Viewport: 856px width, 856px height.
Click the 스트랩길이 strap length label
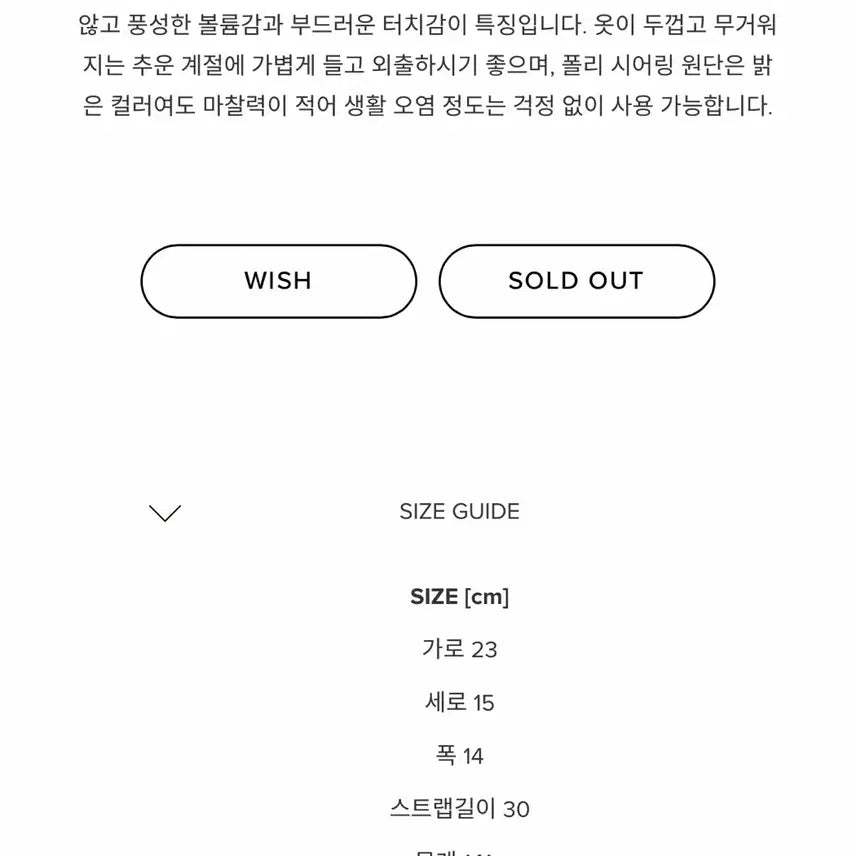click(x=443, y=808)
